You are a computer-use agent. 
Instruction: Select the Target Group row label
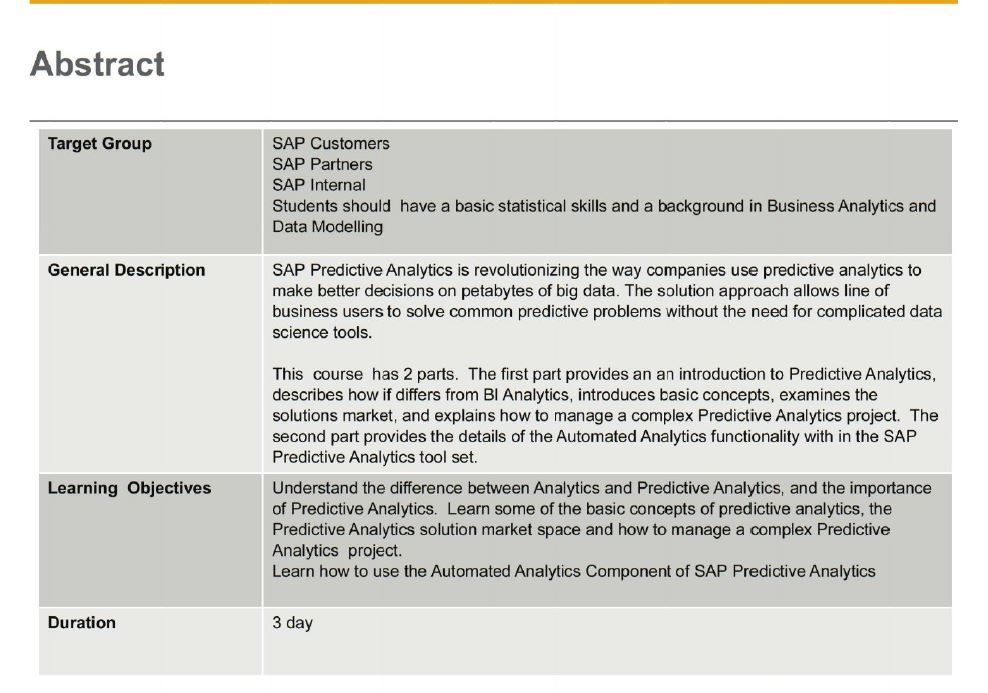(x=100, y=144)
